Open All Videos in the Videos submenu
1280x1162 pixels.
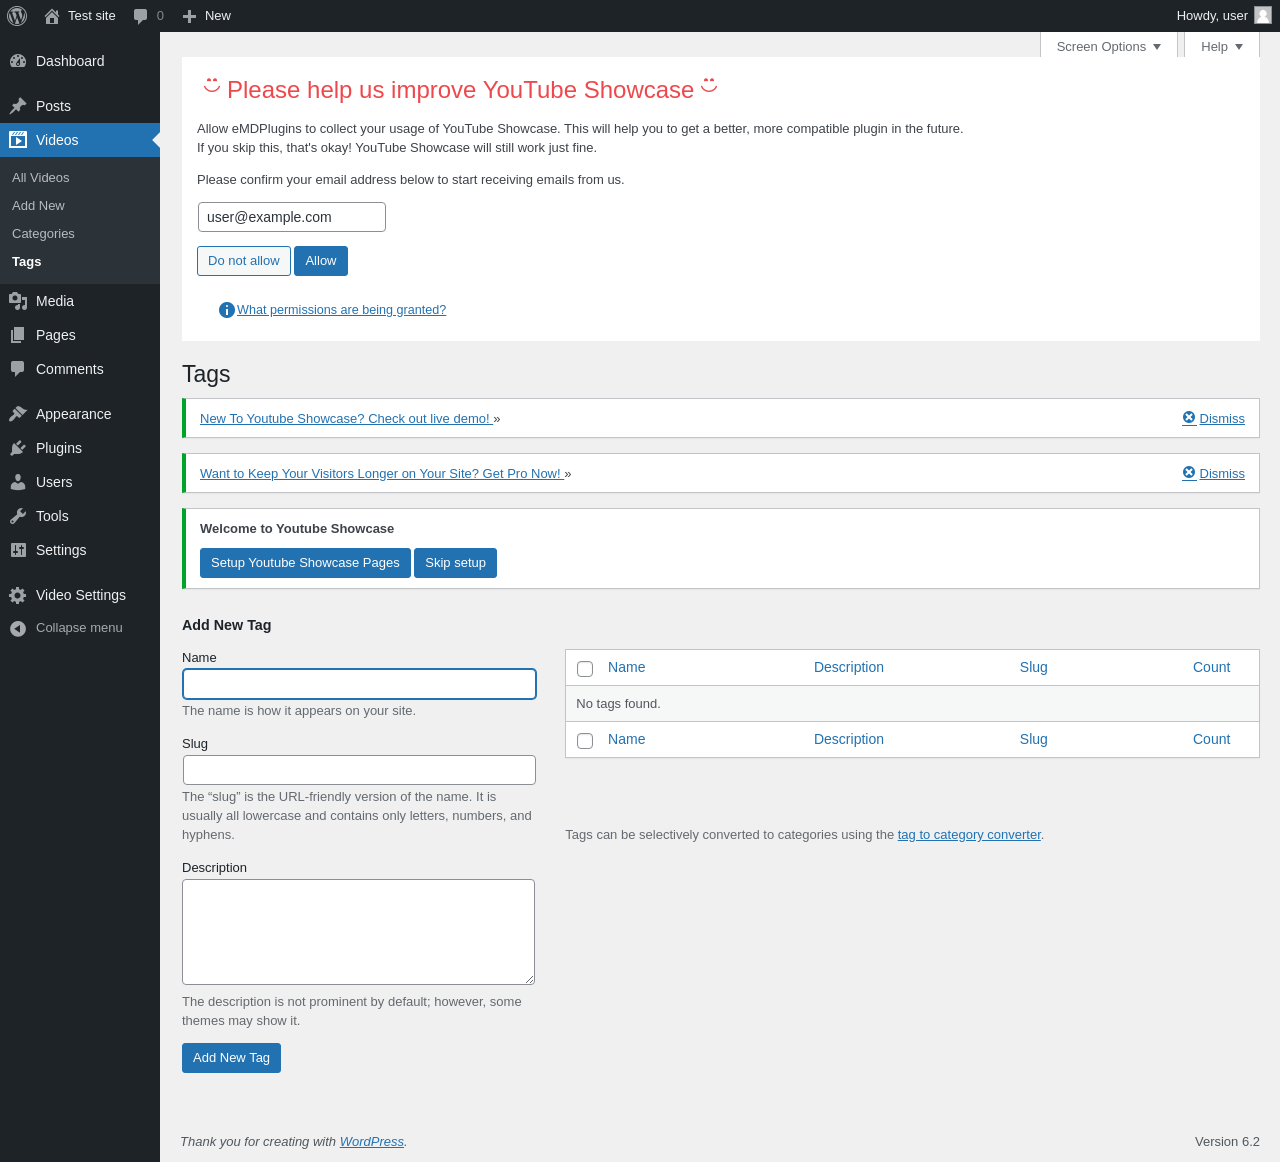coord(41,178)
